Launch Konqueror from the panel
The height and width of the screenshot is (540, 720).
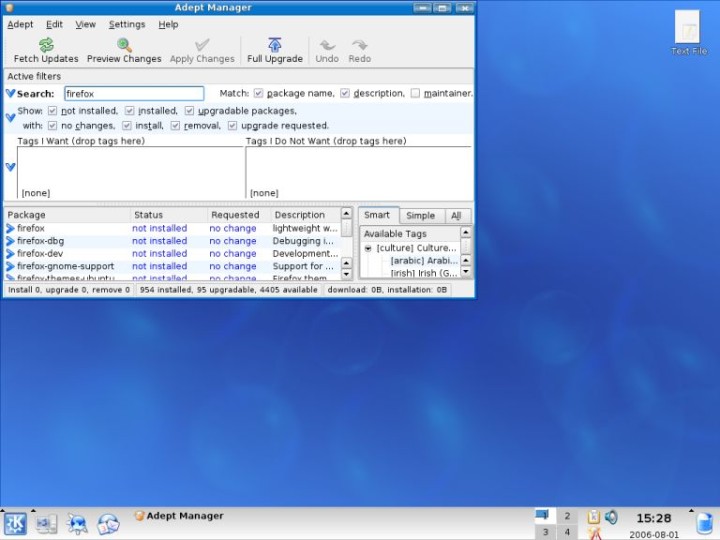77,523
